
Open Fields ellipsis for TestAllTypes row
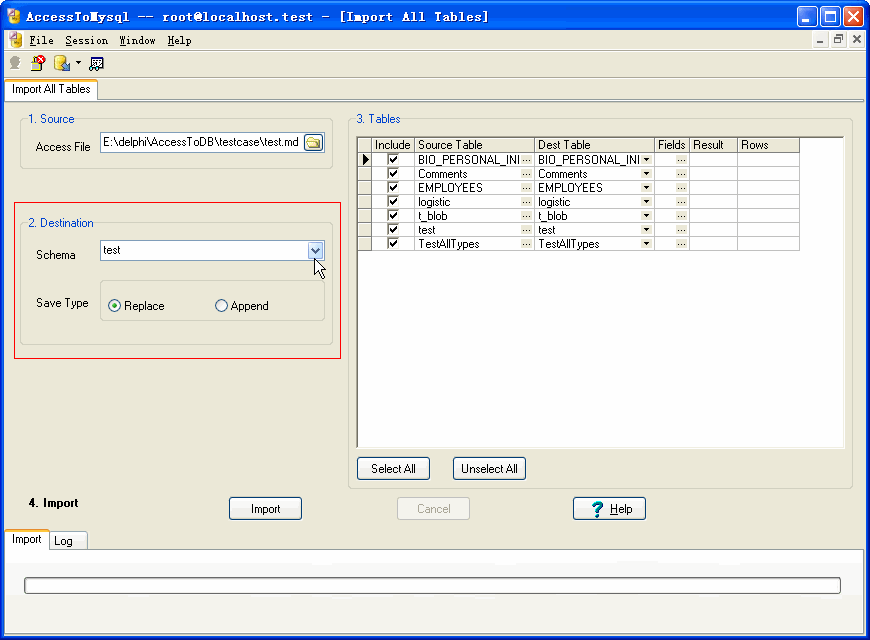681,244
